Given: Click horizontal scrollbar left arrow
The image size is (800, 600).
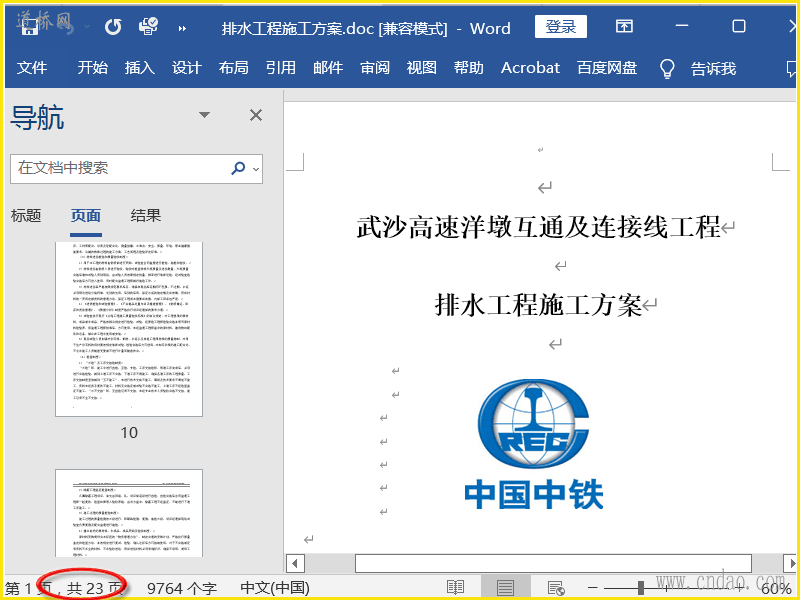Looking at the screenshot, I should (x=295, y=564).
